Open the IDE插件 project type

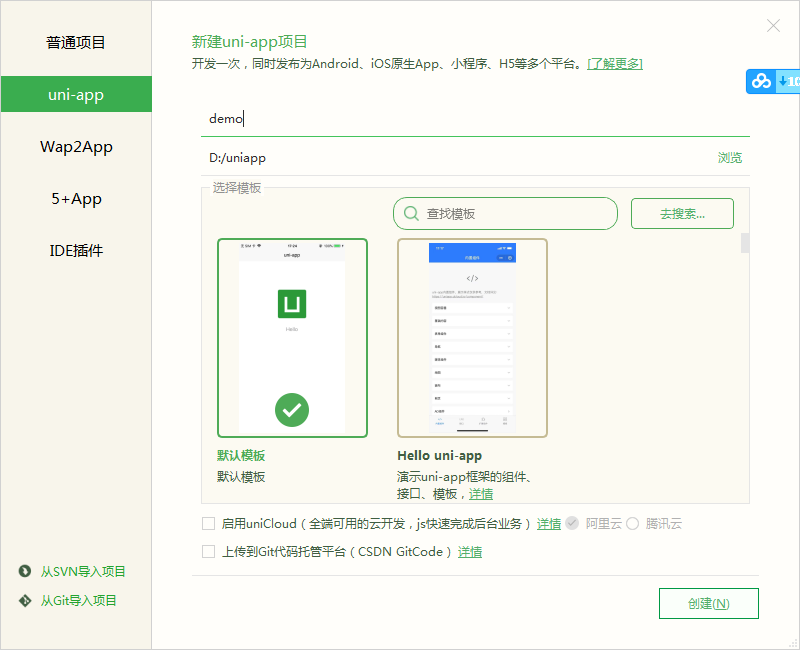(x=76, y=251)
